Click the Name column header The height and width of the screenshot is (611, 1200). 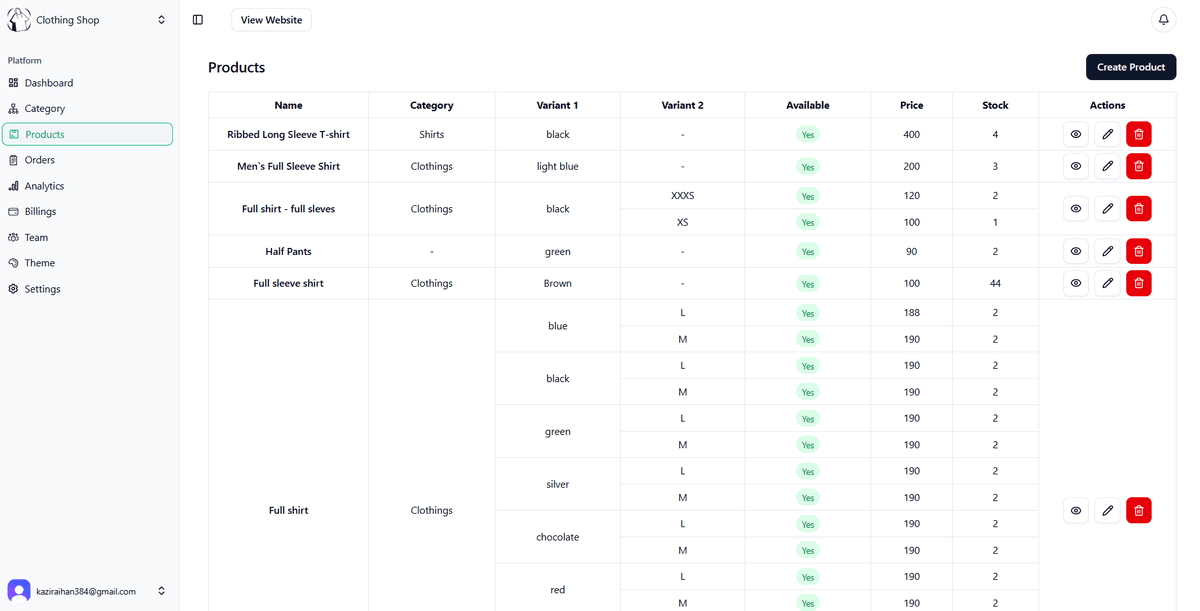coord(288,105)
